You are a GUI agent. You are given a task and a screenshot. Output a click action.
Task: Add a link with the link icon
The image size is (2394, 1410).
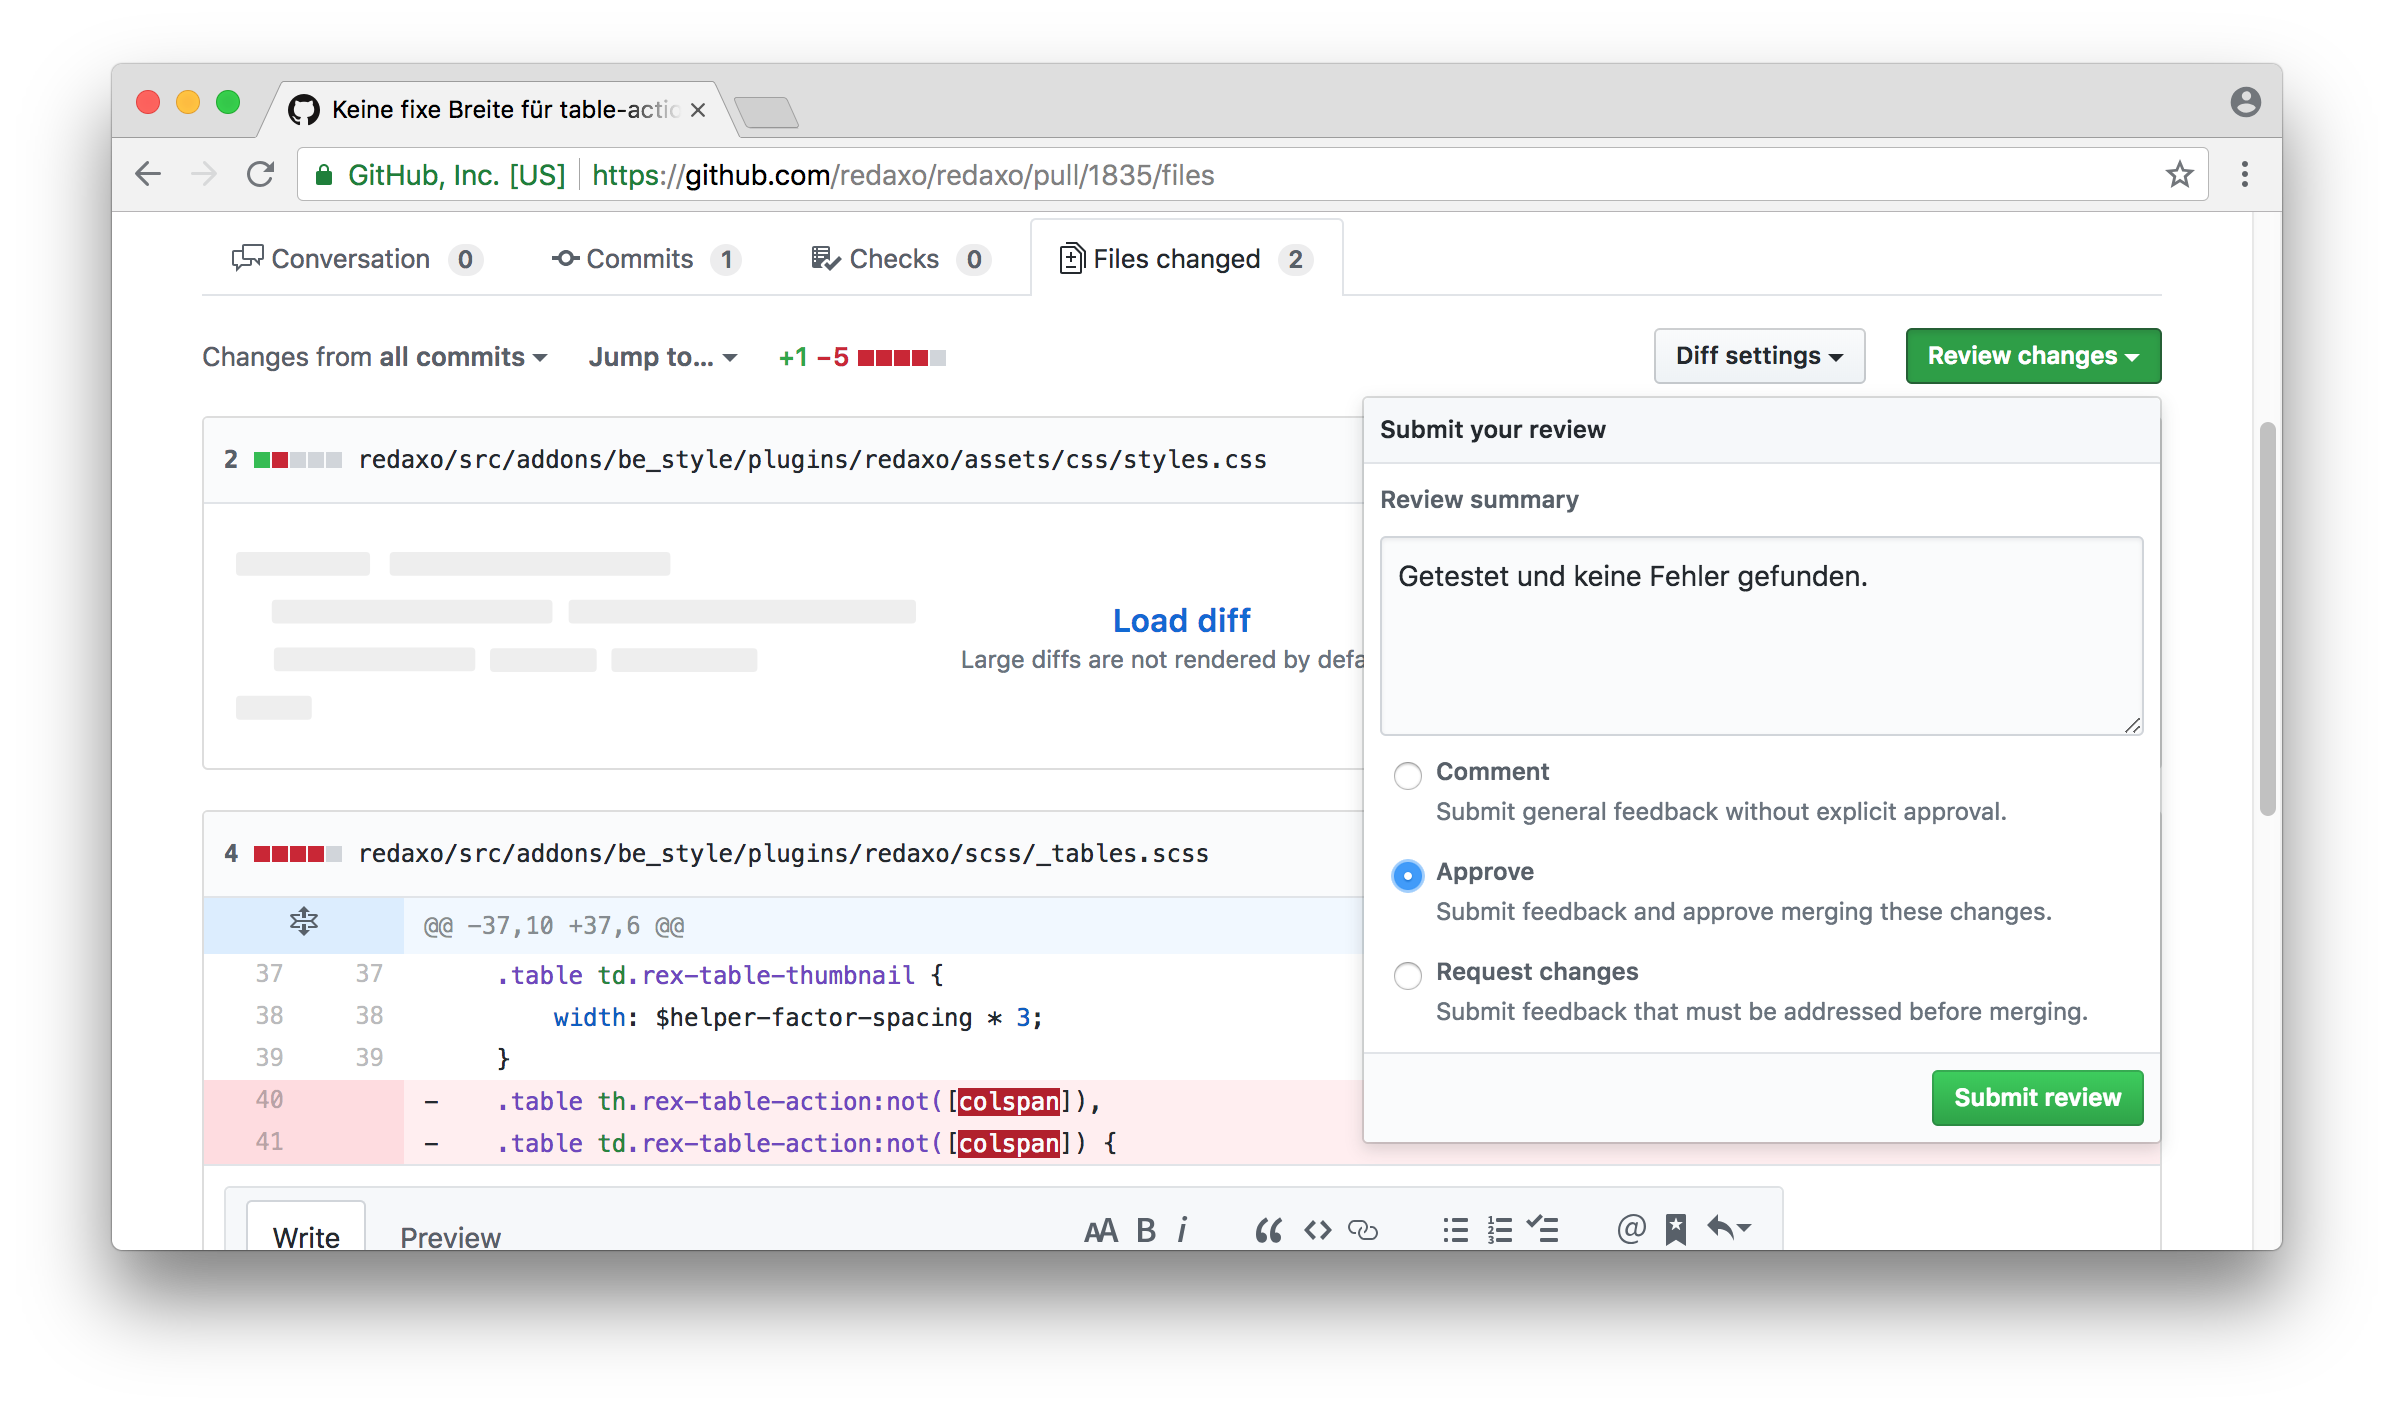tap(1362, 1229)
